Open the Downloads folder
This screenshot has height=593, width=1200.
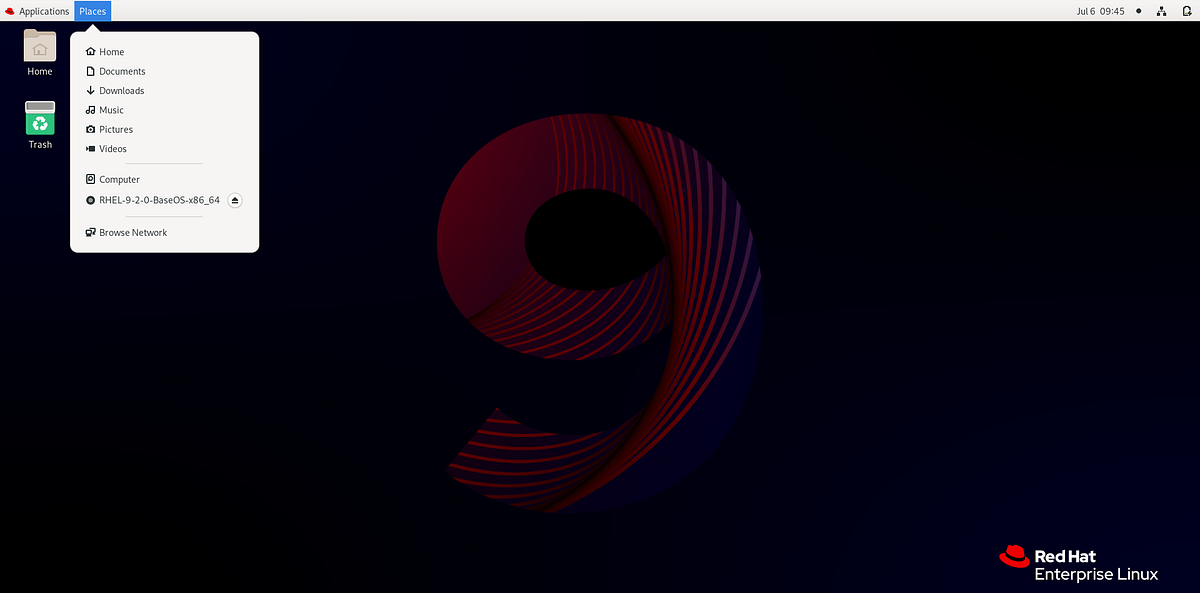click(x=121, y=90)
